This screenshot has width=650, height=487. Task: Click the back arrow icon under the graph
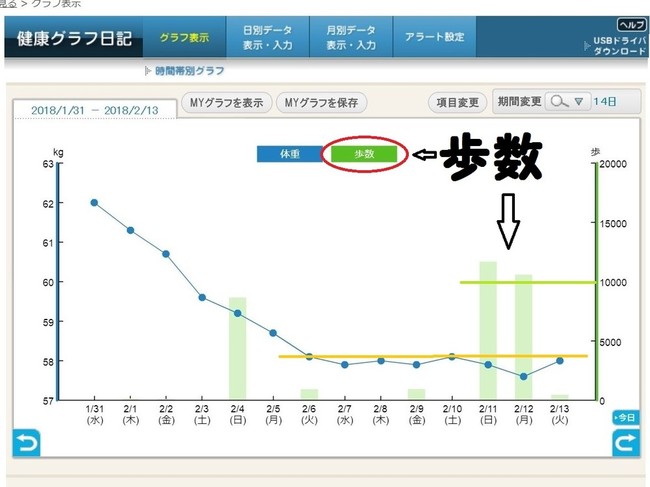[27, 443]
